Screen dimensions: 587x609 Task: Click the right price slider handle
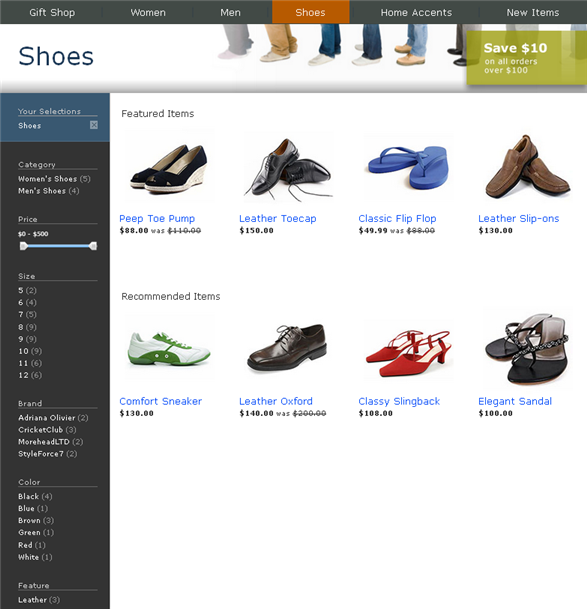click(x=93, y=246)
